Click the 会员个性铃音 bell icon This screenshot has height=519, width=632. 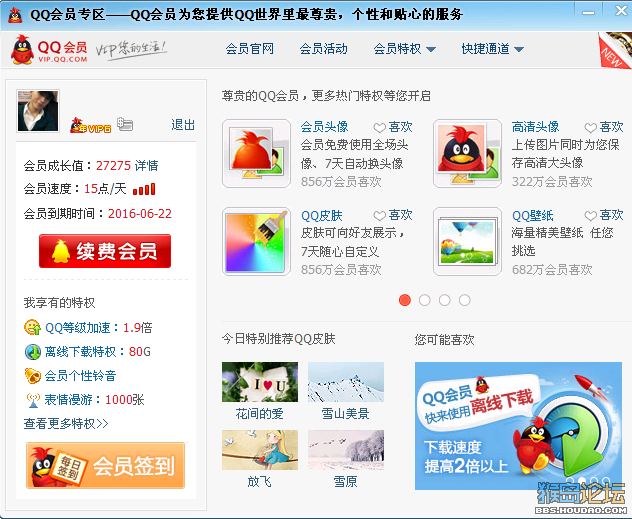coord(32,376)
